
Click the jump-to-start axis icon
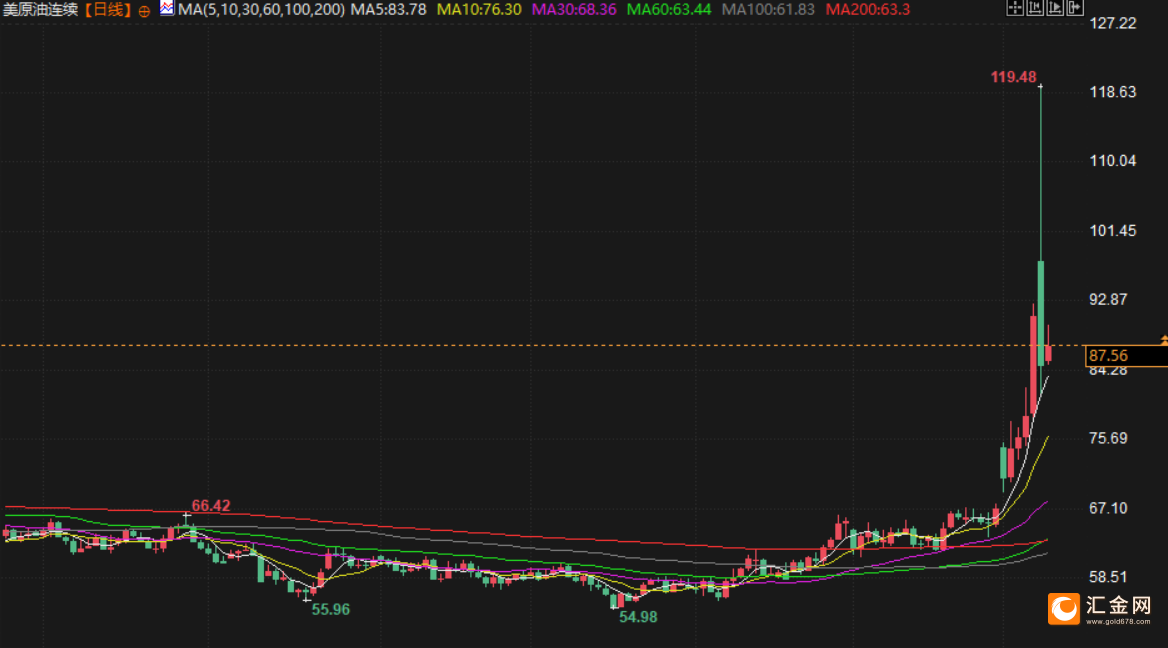coord(1035,8)
